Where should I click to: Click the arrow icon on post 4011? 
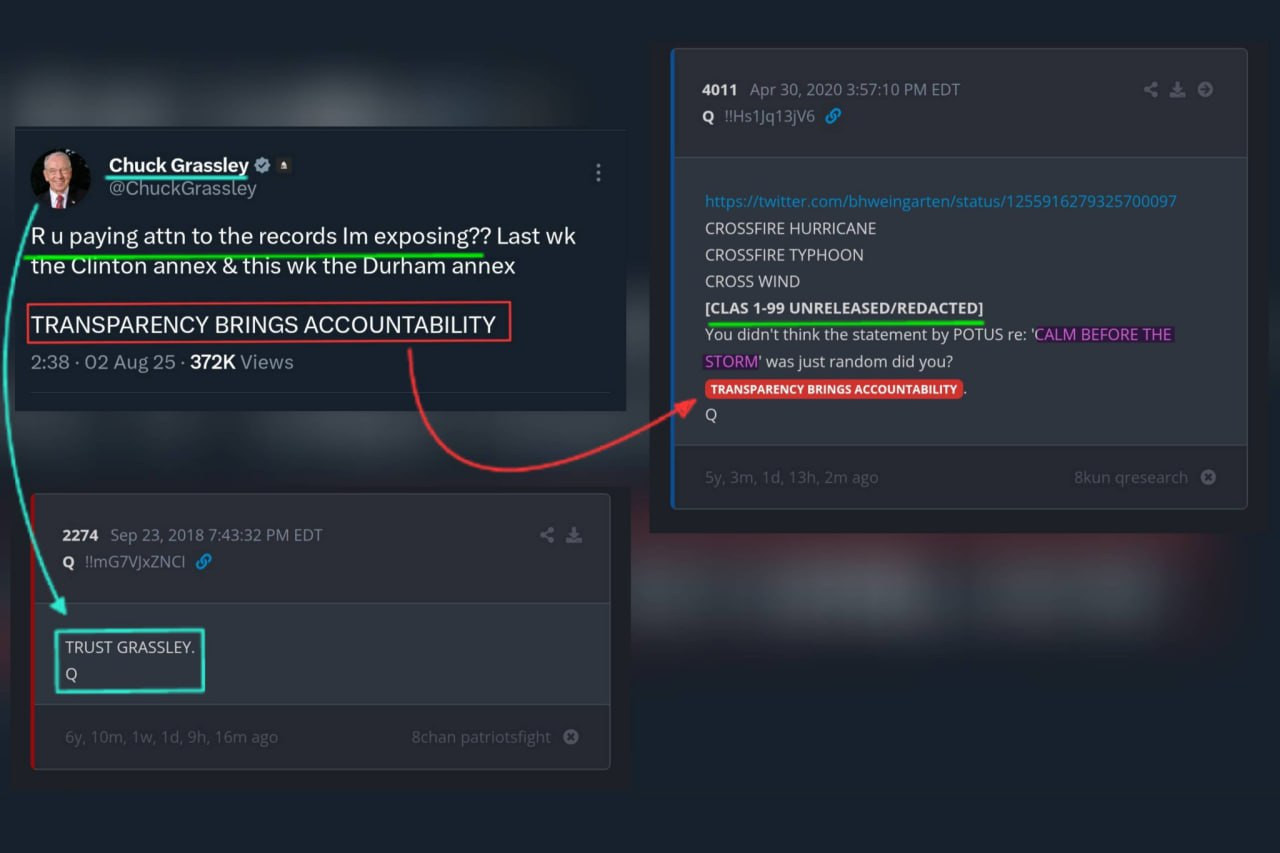(x=1205, y=90)
